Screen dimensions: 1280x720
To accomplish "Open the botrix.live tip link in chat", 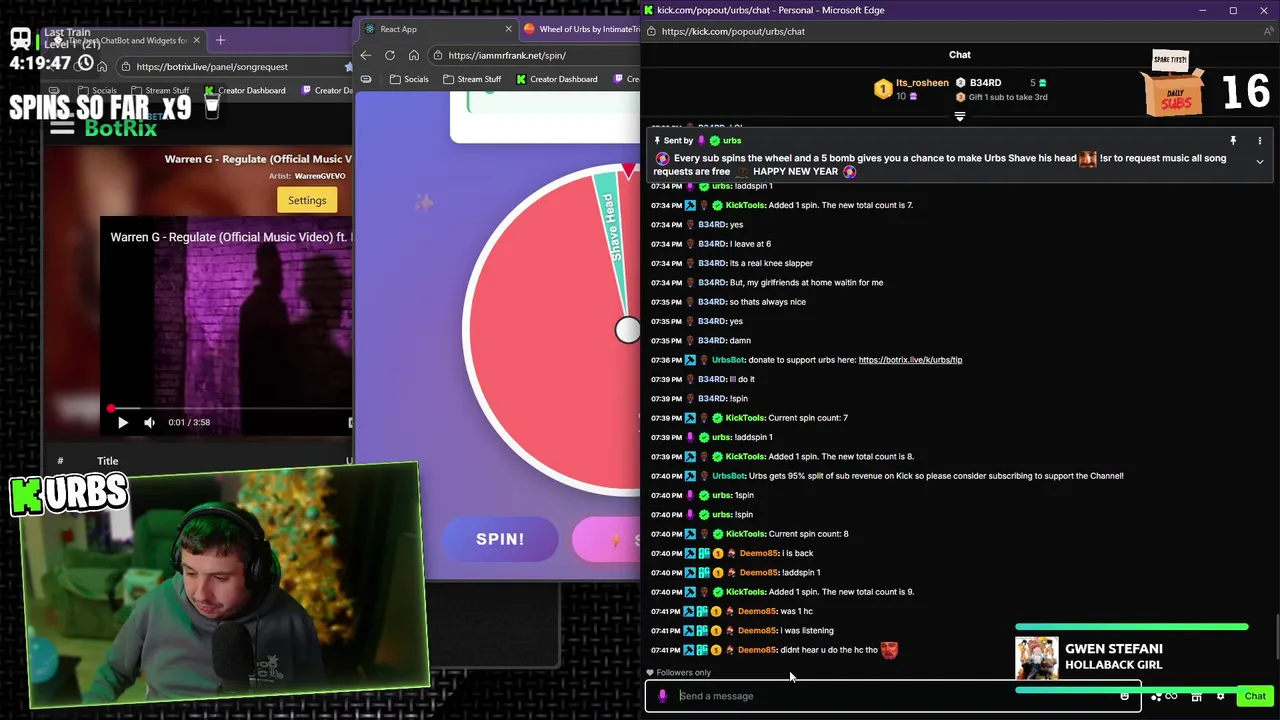I will [x=910, y=360].
